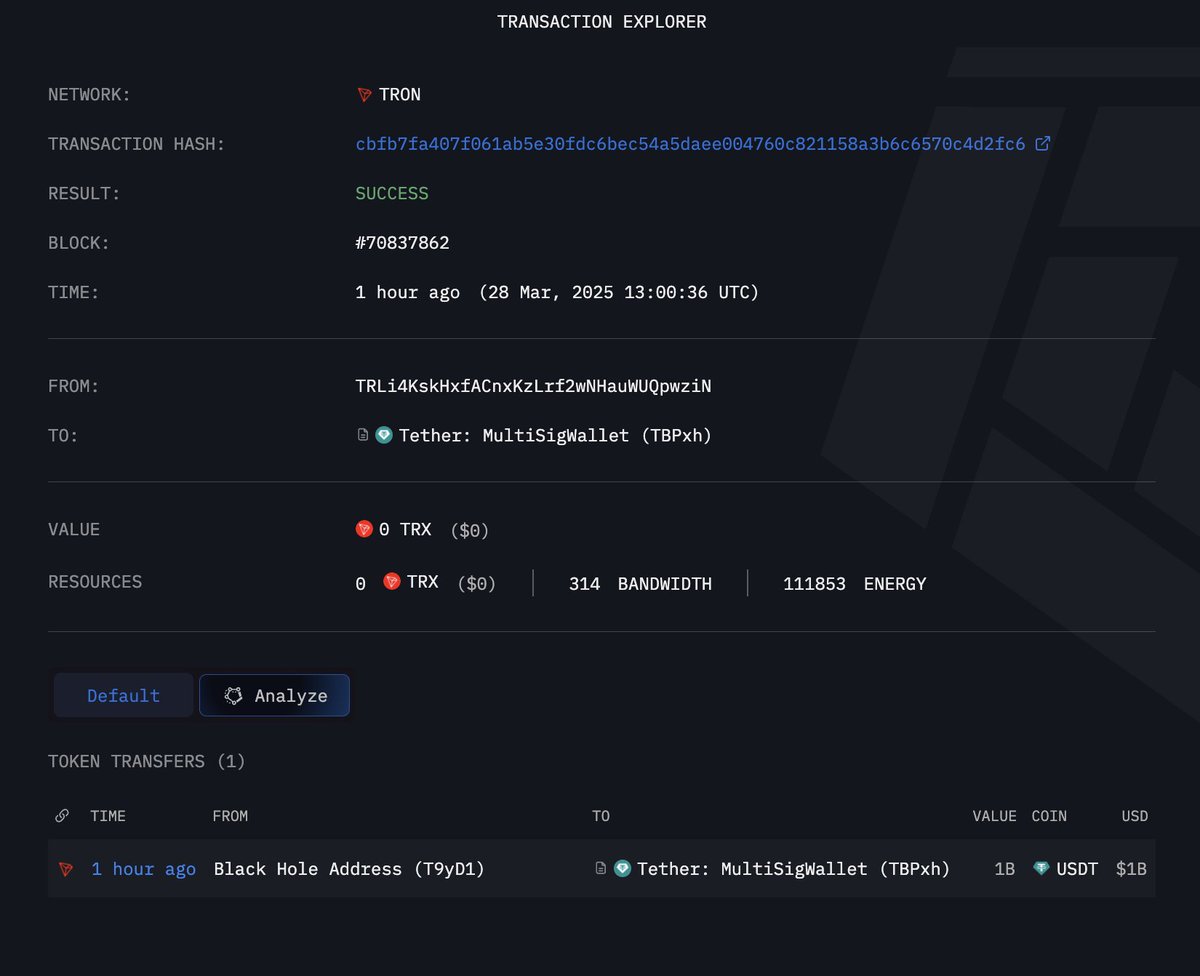The width and height of the screenshot is (1200, 976).
Task: Click the TRX coin icon next to 0 TRX value
Action: pos(364,529)
